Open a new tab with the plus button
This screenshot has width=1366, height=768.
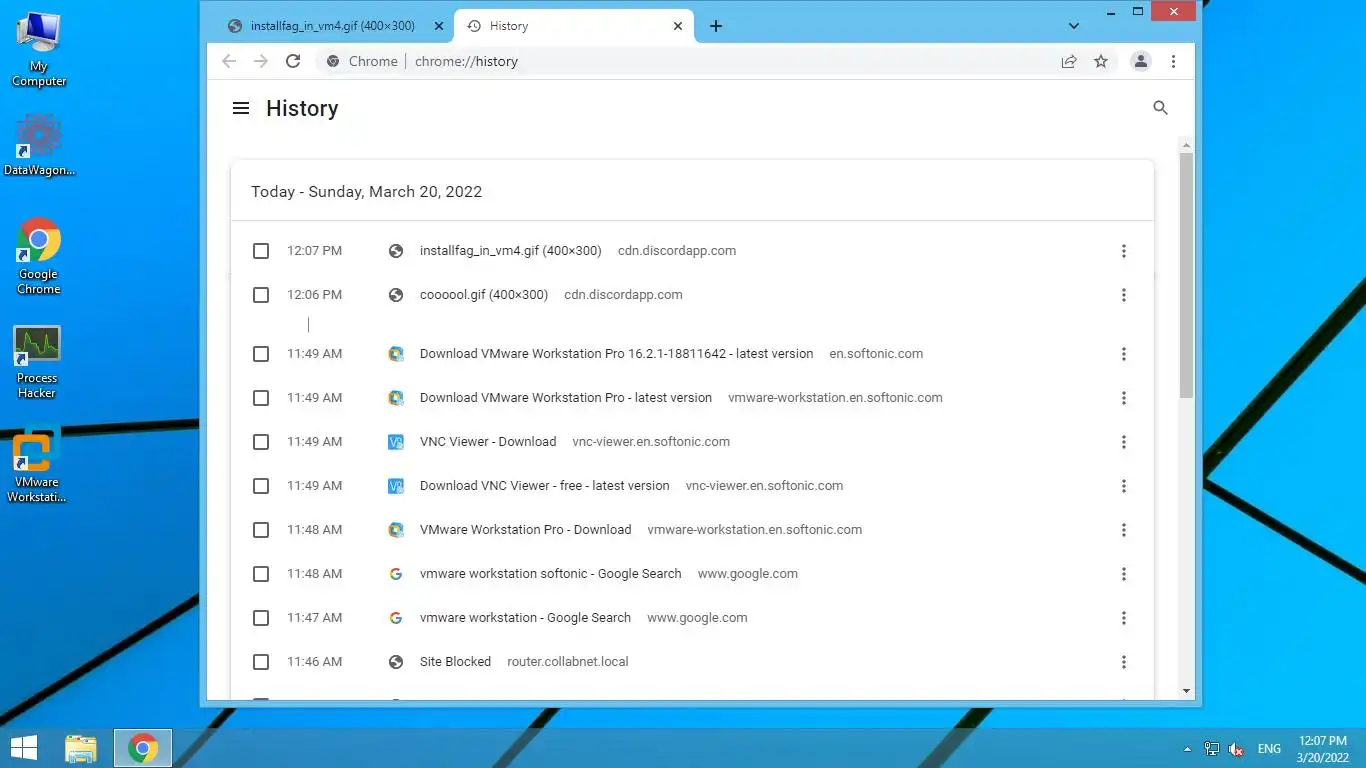tap(716, 26)
